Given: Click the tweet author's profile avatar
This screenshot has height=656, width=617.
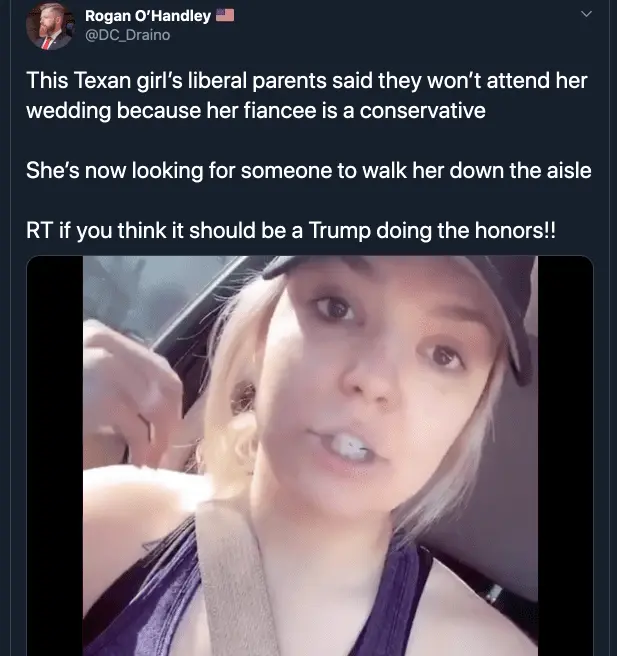Looking at the screenshot, I should click(x=50, y=26).
